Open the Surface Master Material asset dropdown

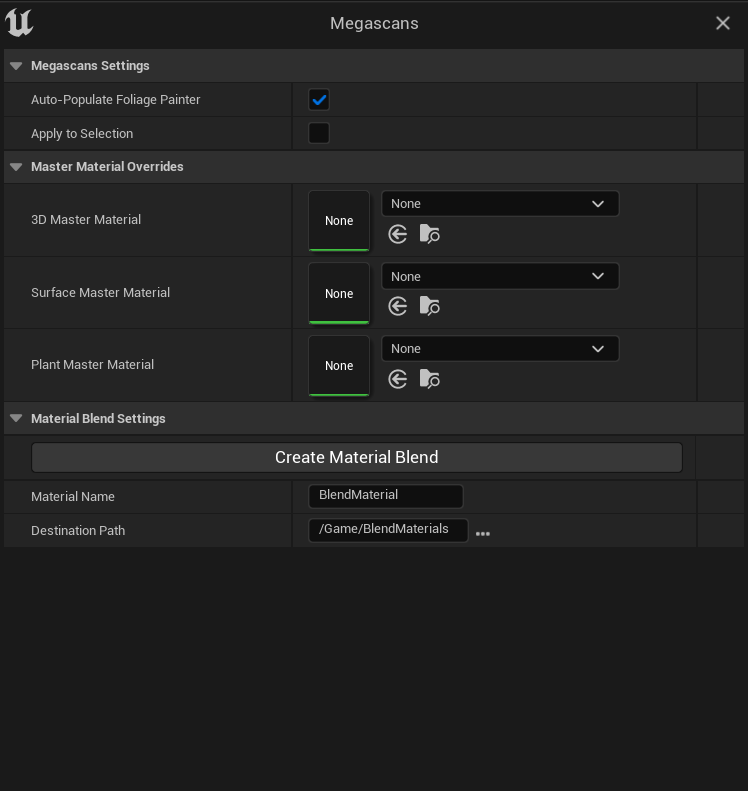click(500, 276)
